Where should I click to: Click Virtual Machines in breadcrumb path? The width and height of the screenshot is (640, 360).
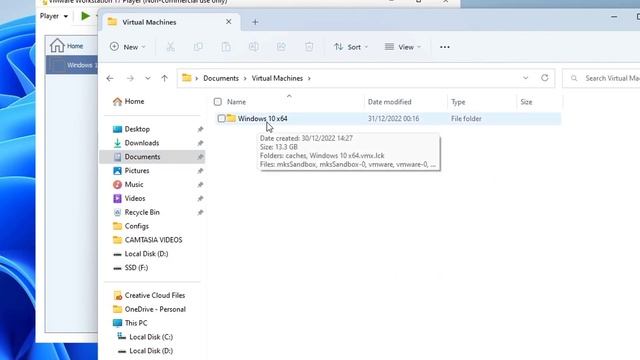pyautogui.click(x=277, y=78)
